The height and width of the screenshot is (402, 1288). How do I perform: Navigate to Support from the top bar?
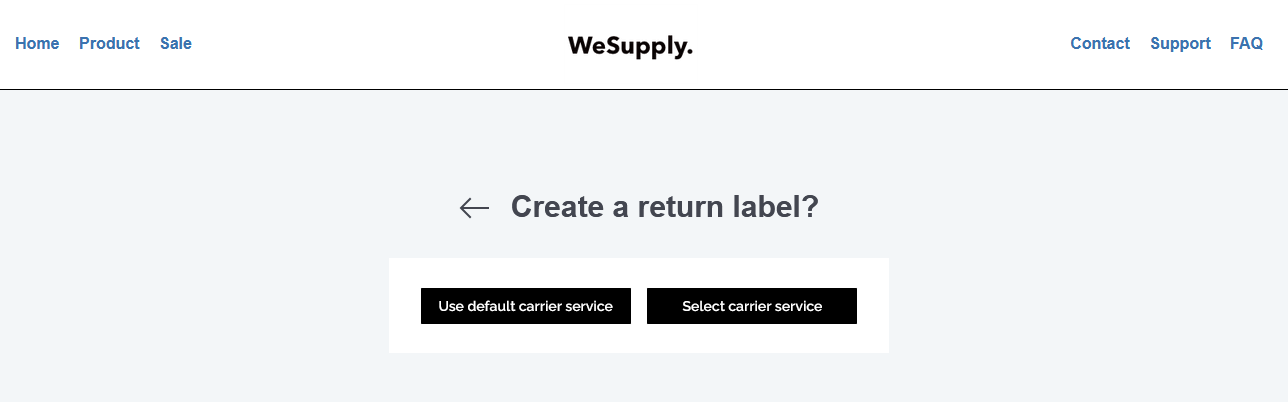tap(1180, 43)
